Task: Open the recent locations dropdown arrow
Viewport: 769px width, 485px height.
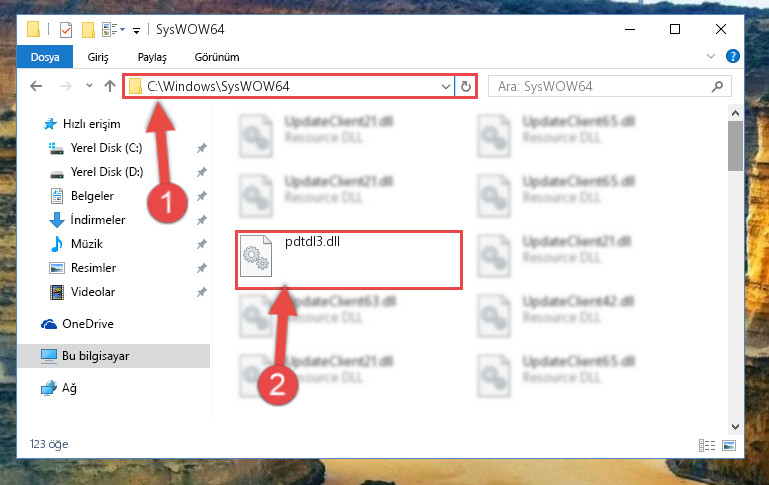Action: pos(89,86)
